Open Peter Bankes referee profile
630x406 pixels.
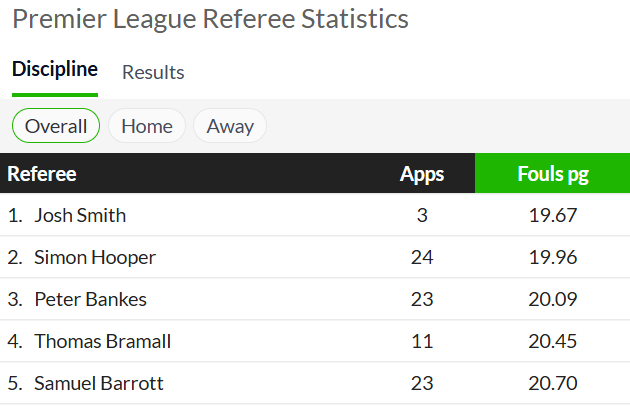click(x=90, y=299)
